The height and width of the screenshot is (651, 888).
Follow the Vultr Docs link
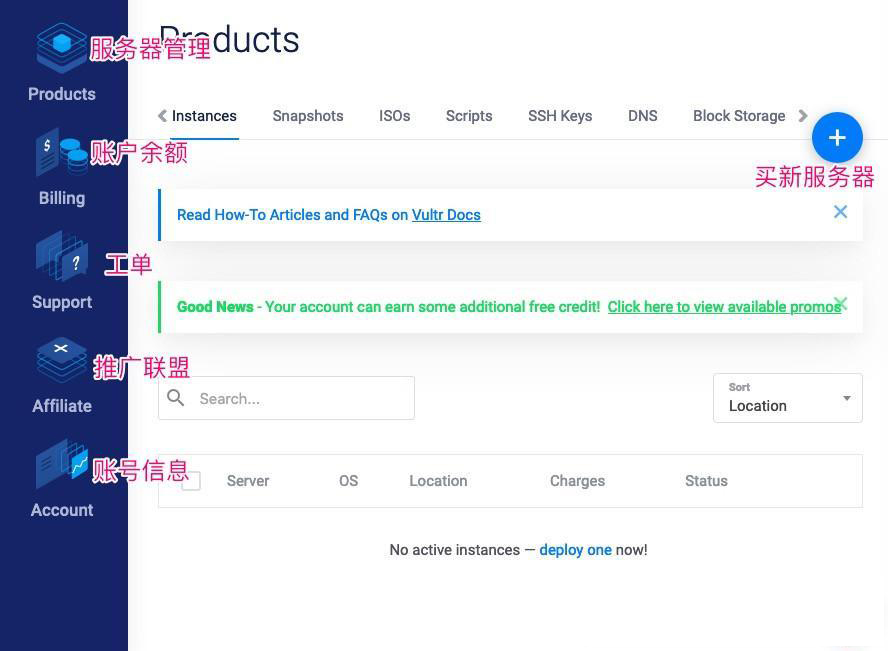point(446,215)
